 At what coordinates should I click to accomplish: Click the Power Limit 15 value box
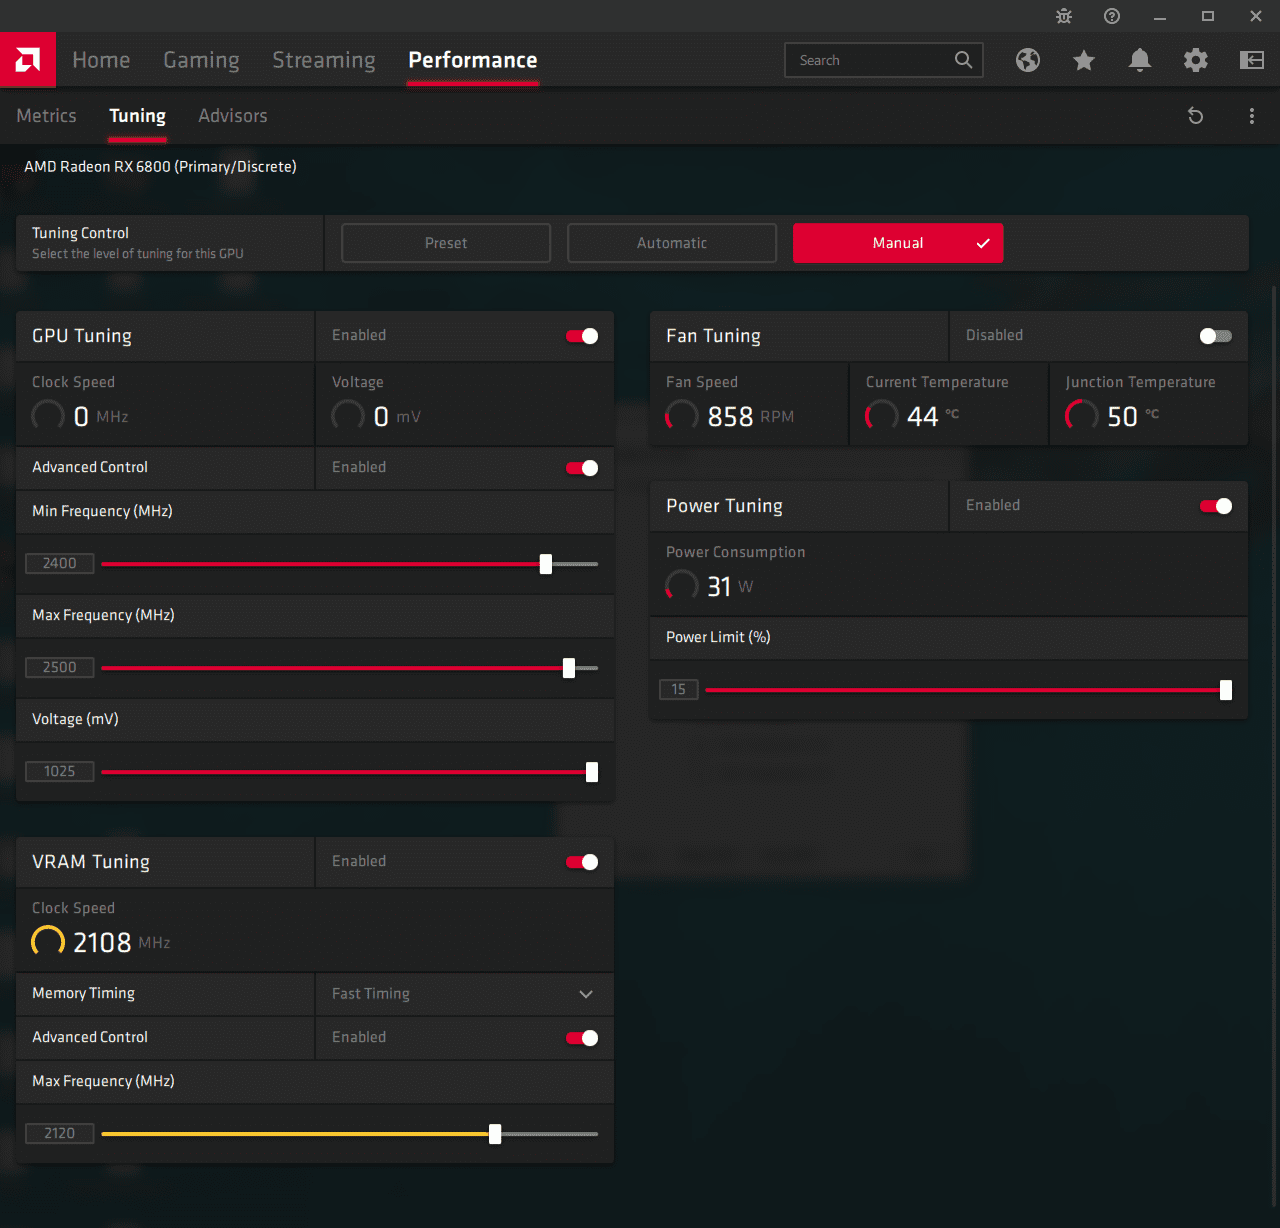click(x=679, y=690)
